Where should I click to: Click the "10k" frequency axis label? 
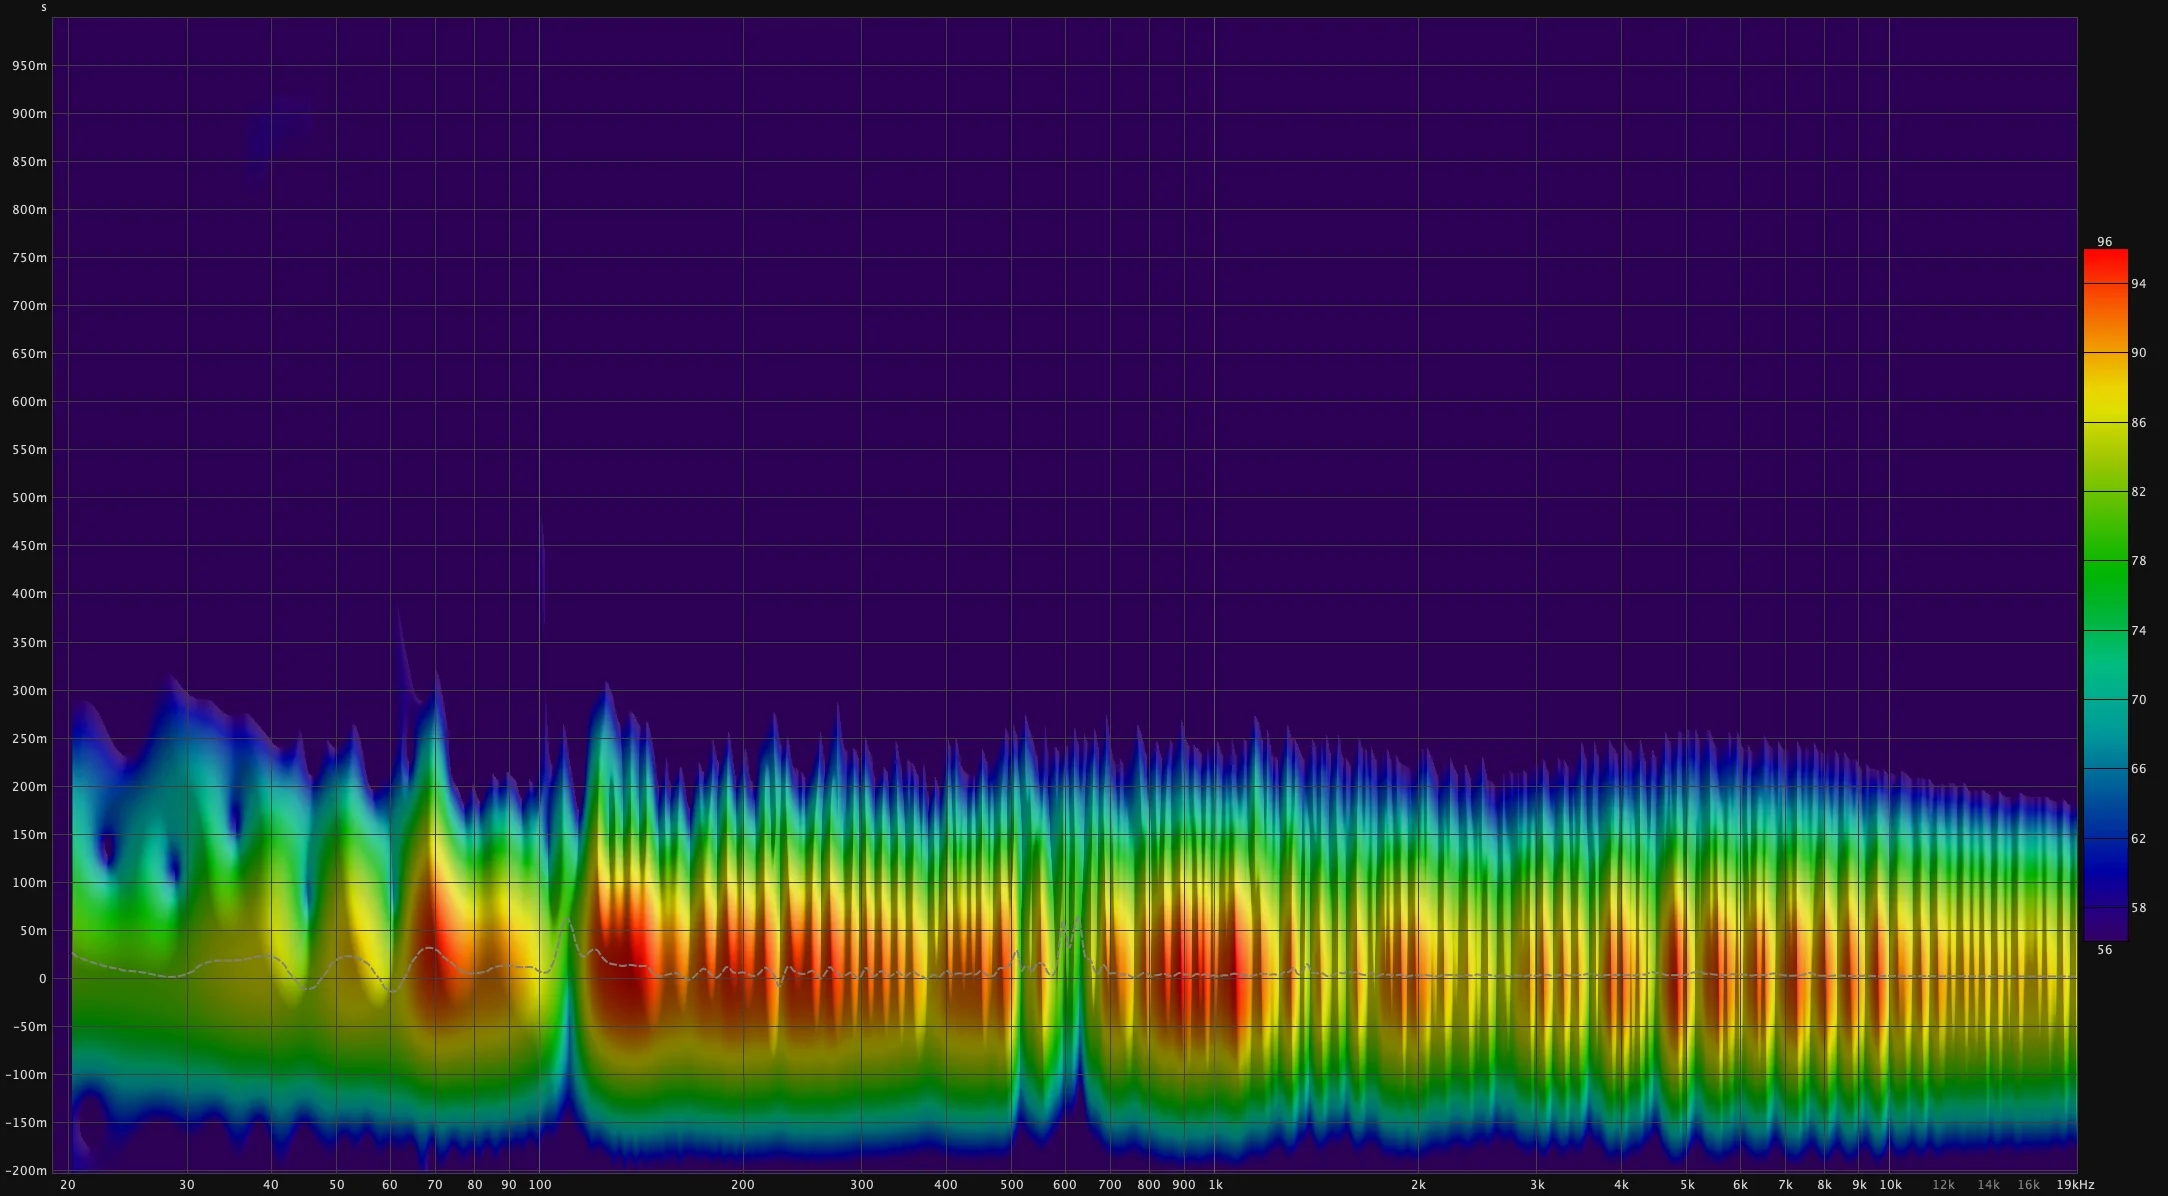pyautogui.click(x=1891, y=1185)
